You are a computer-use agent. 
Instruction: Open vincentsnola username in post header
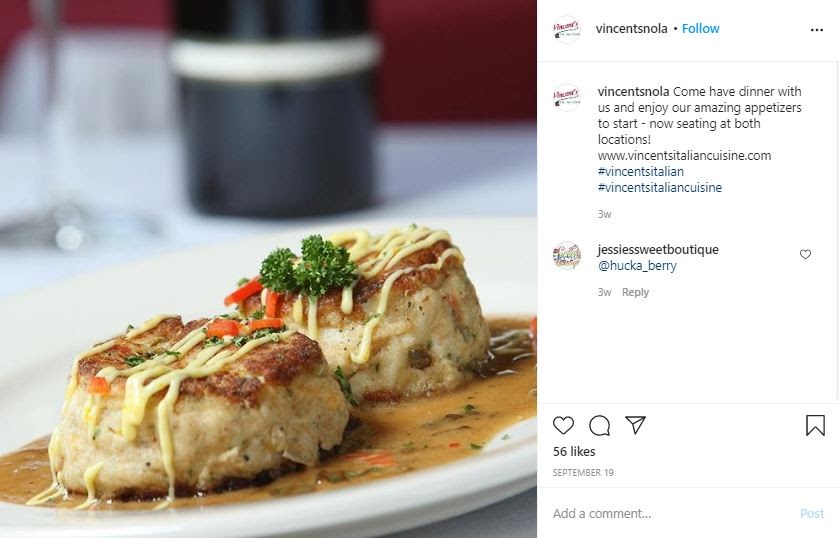click(631, 29)
